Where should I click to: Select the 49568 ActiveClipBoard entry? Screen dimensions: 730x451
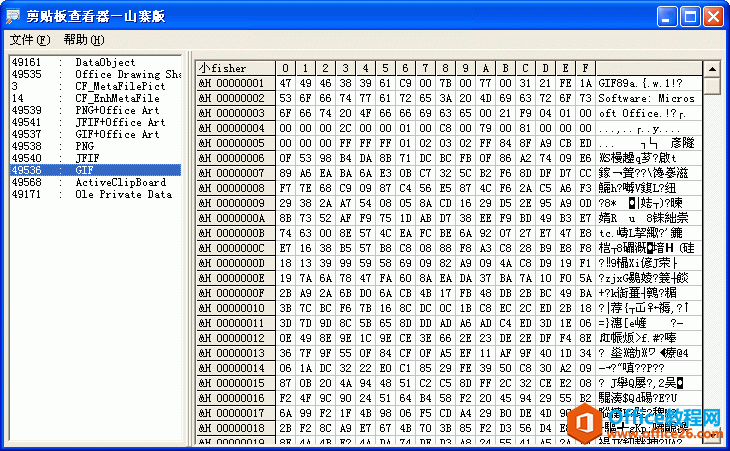(95, 182)
